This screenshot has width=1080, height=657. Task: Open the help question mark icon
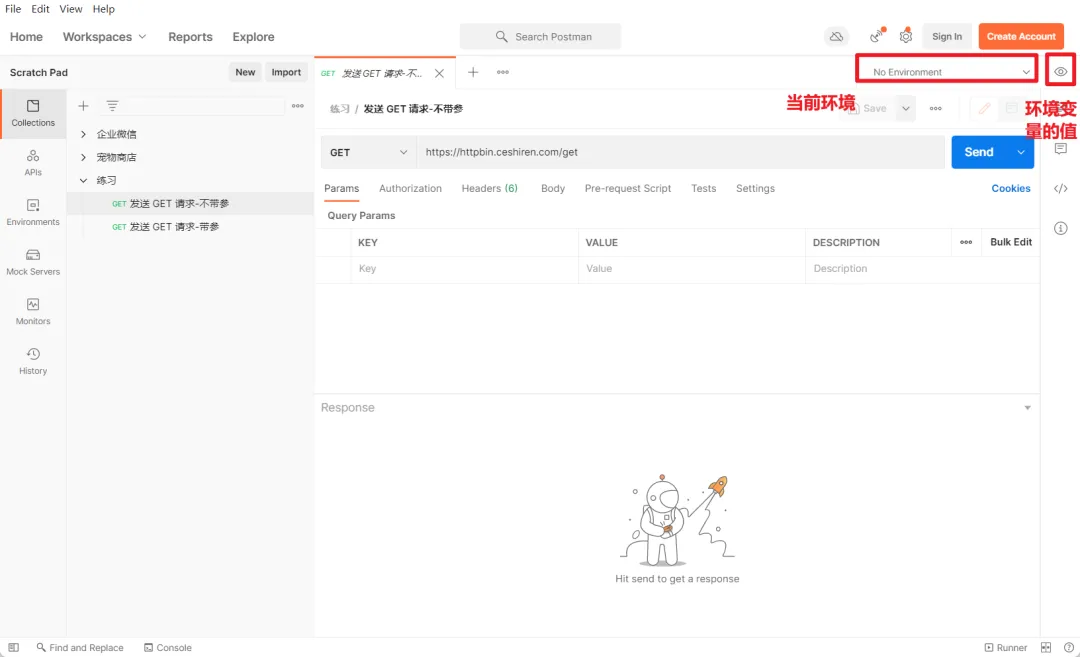tap(1069, 647)
